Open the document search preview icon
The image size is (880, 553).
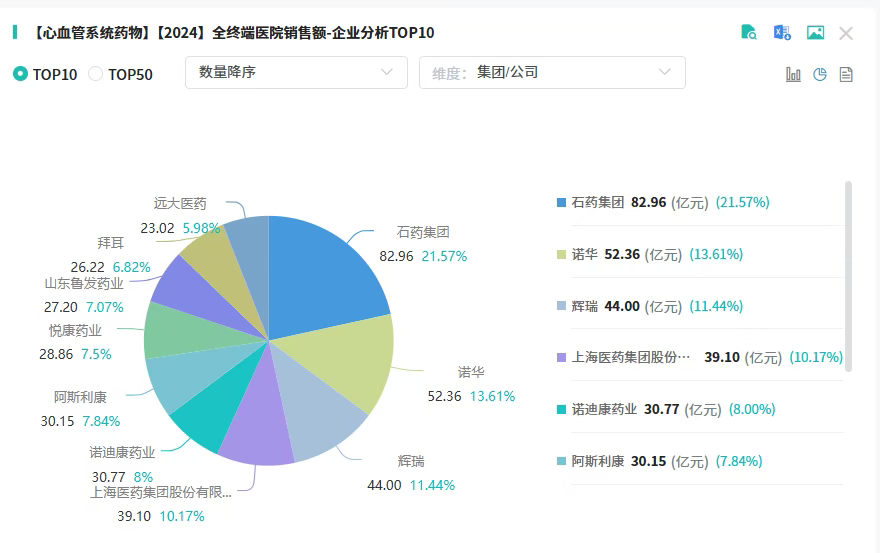(x=749, y=33)
